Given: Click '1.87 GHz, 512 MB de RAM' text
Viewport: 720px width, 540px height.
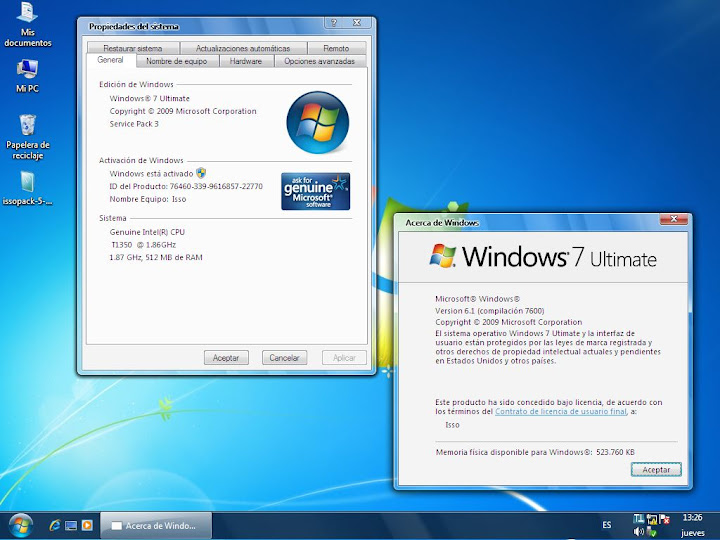Looking at the screenshot, I should [x=156, y=258].
